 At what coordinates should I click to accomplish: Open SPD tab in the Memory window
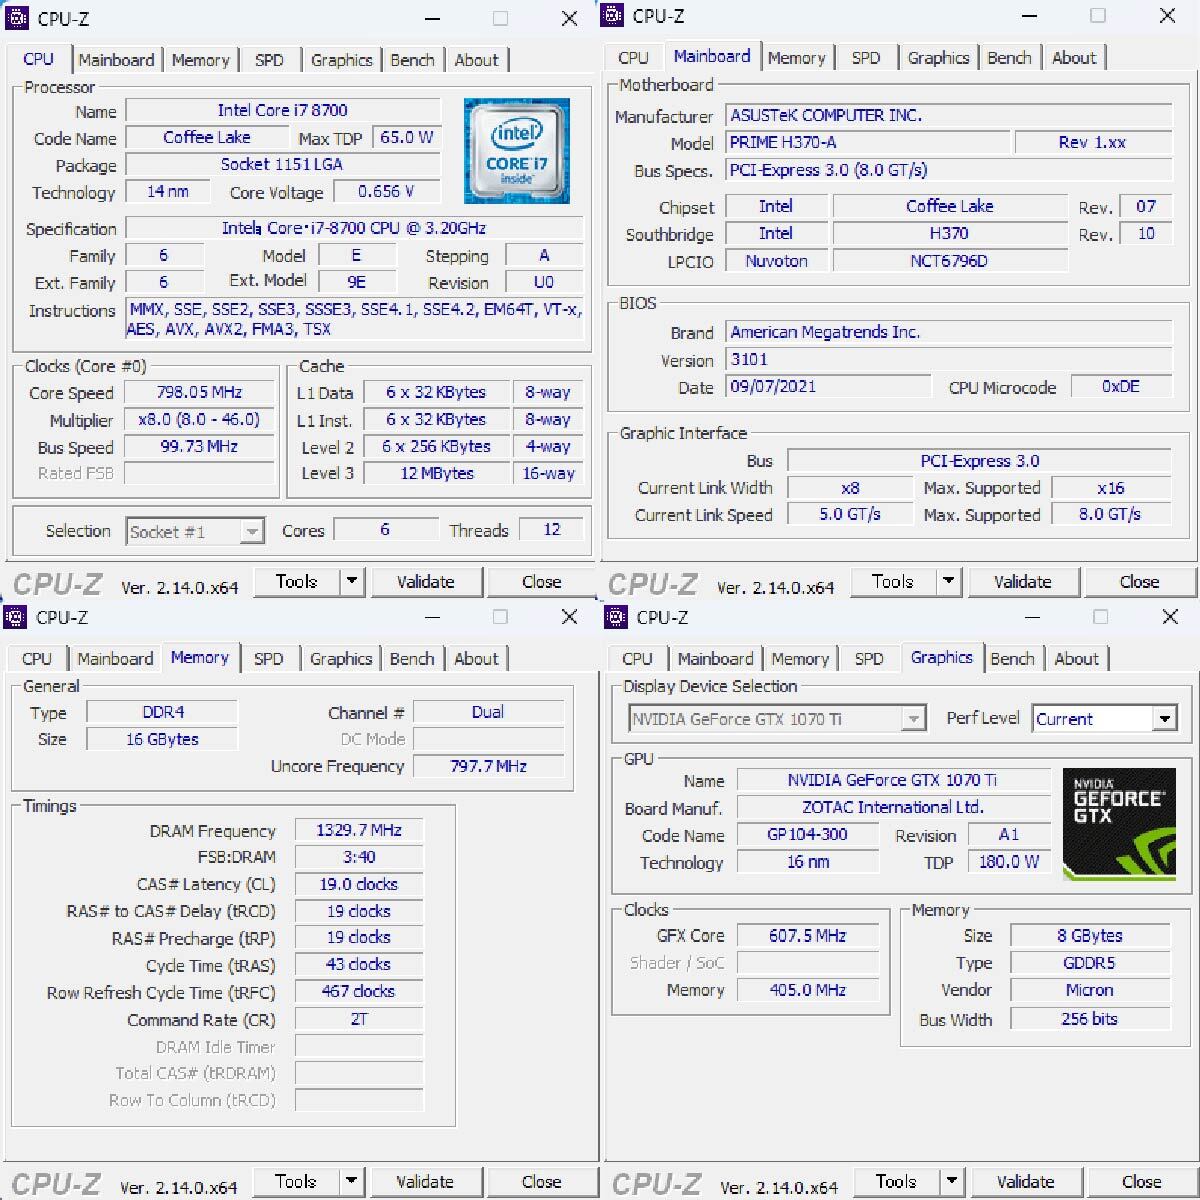(x=268, y=659)
